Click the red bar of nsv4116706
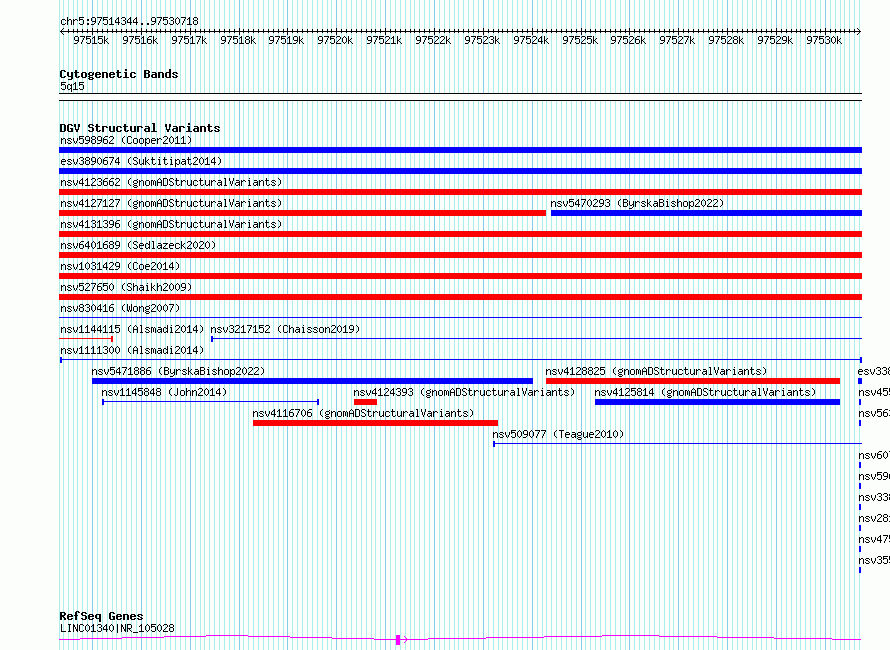The height and width of the screenshot is (650, 890). click(375, 423)
